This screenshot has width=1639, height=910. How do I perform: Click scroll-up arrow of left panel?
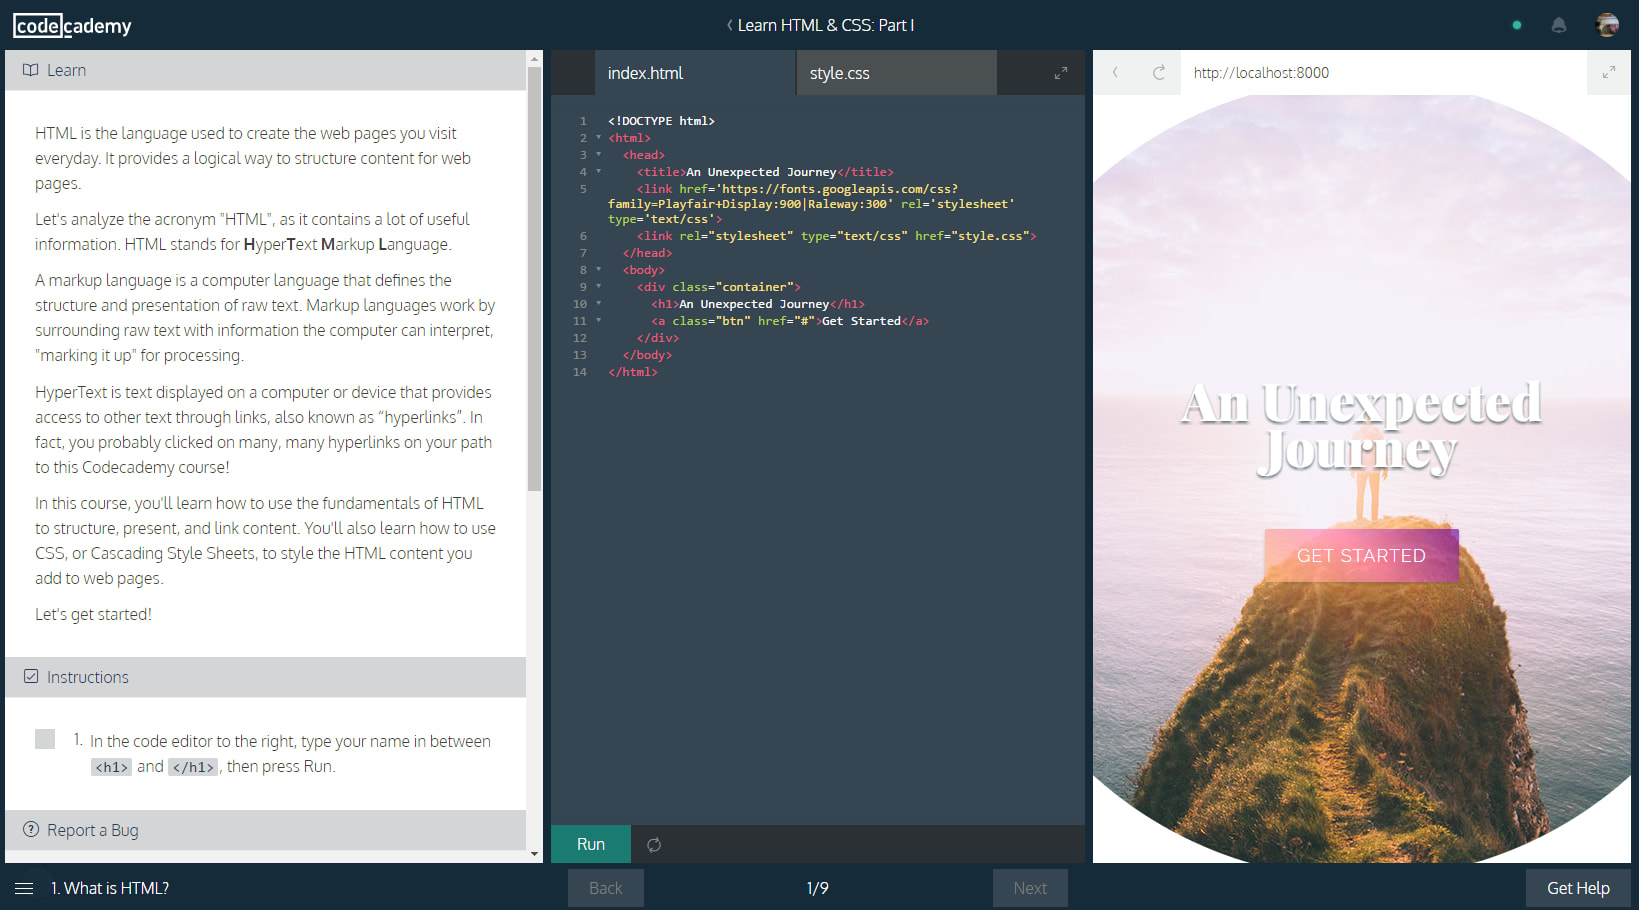(x=534, y=58)
